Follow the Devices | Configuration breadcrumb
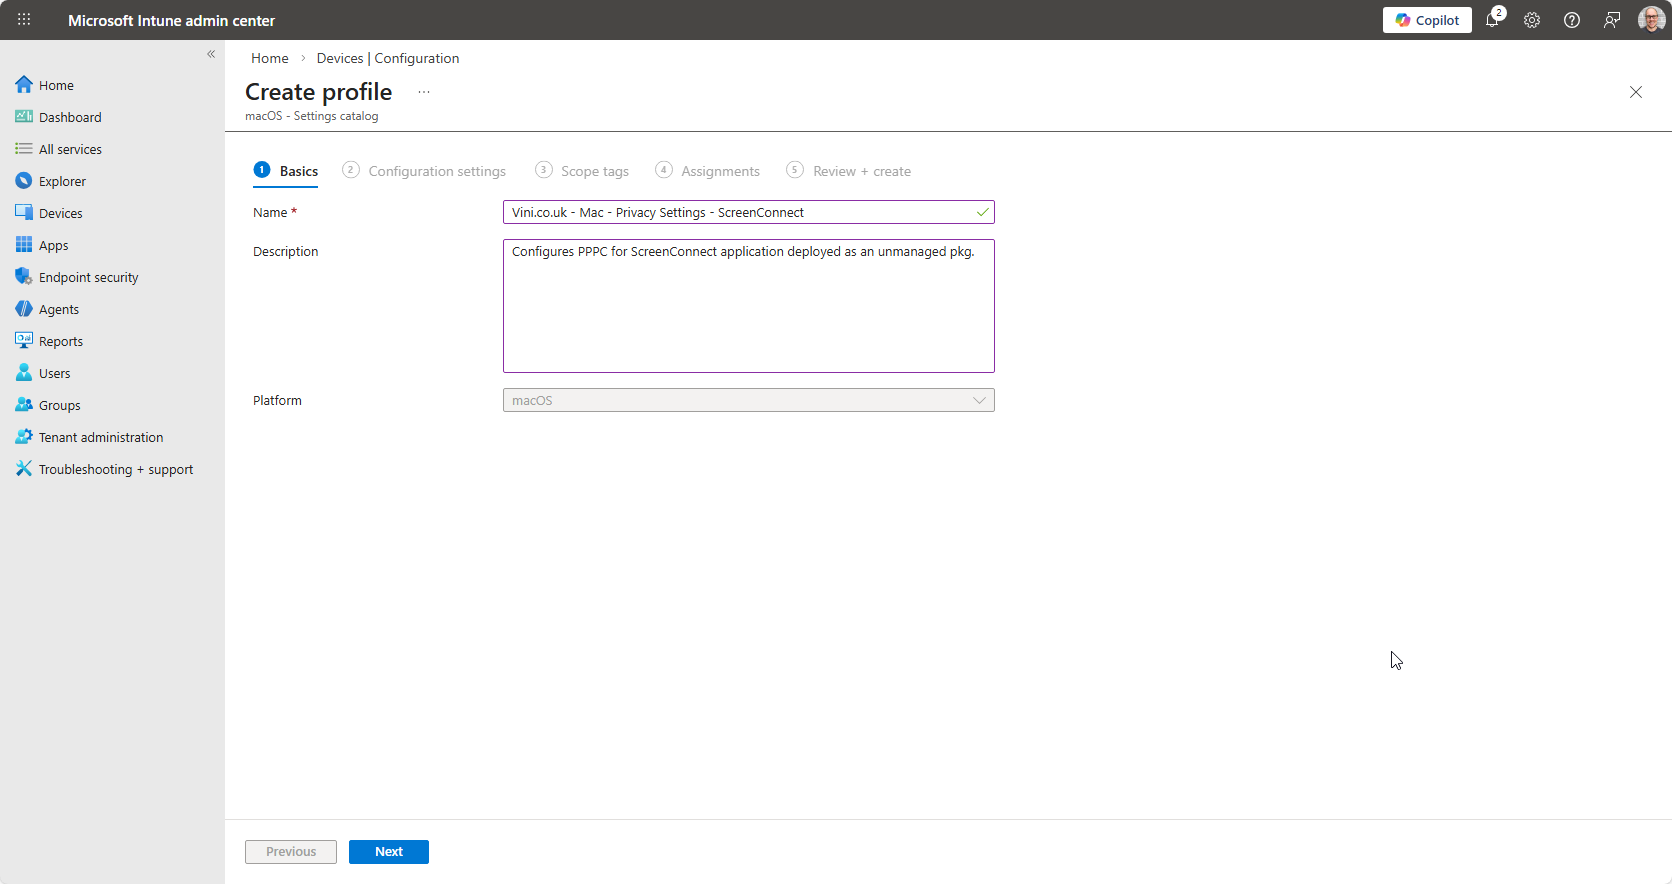The width and height of the screenshot is (1672, 884). coord(388,58)
